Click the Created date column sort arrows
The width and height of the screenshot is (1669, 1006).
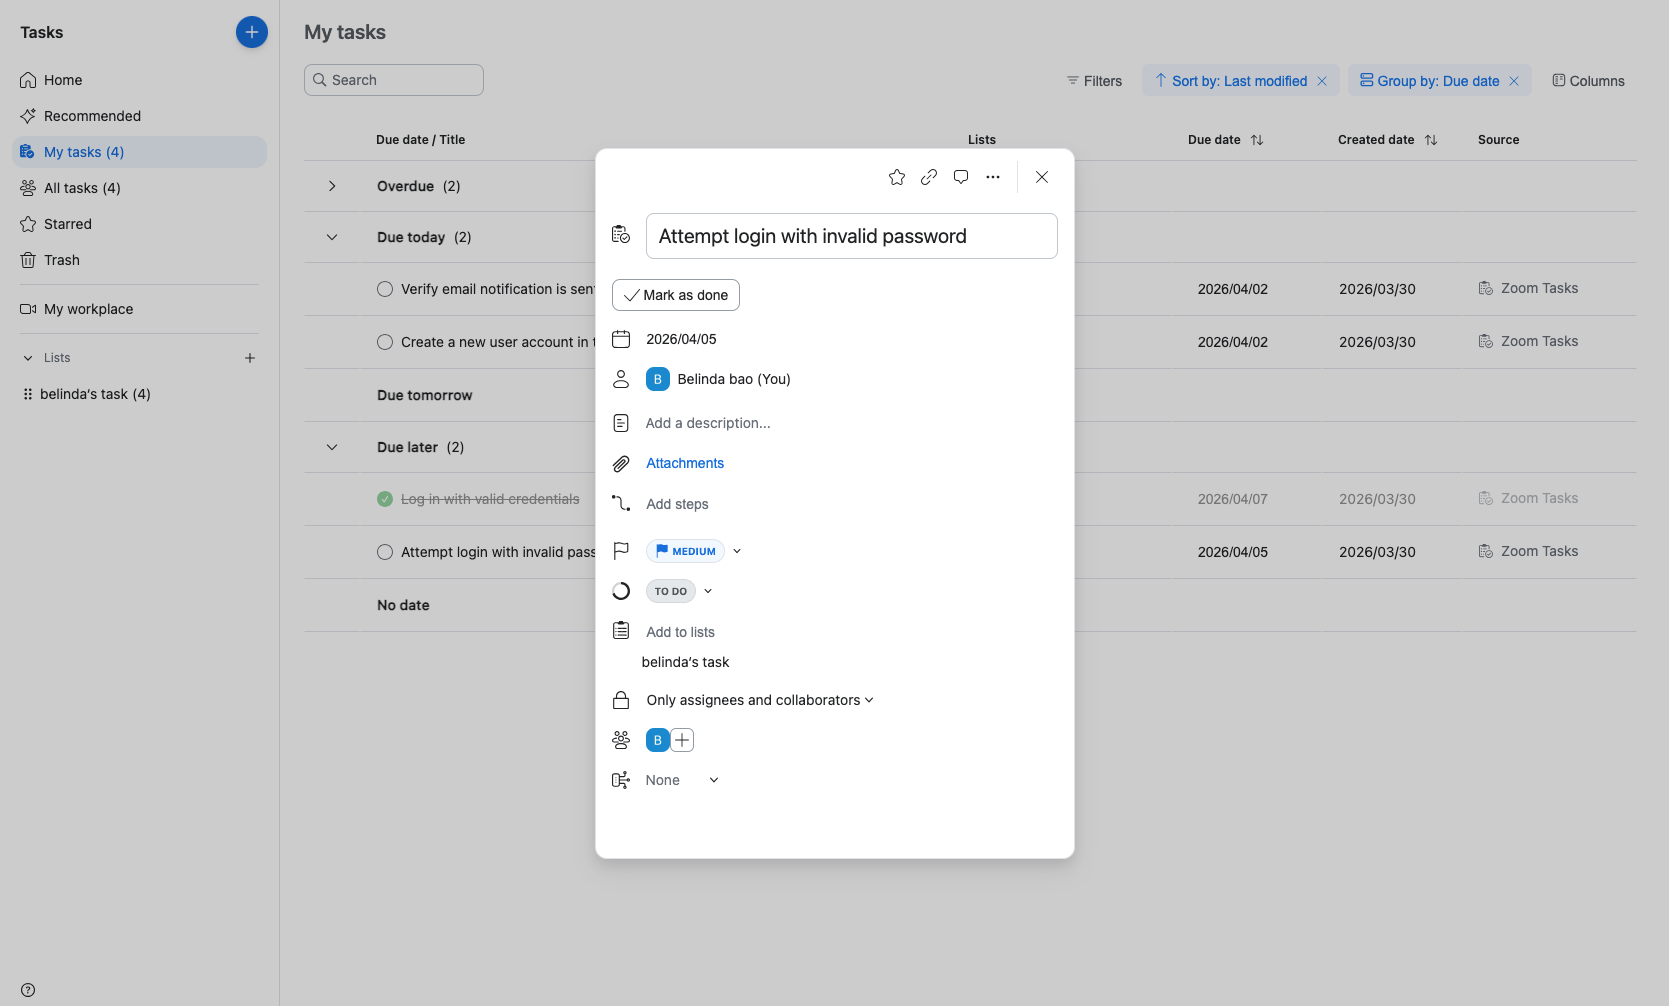pos(1431,140)
